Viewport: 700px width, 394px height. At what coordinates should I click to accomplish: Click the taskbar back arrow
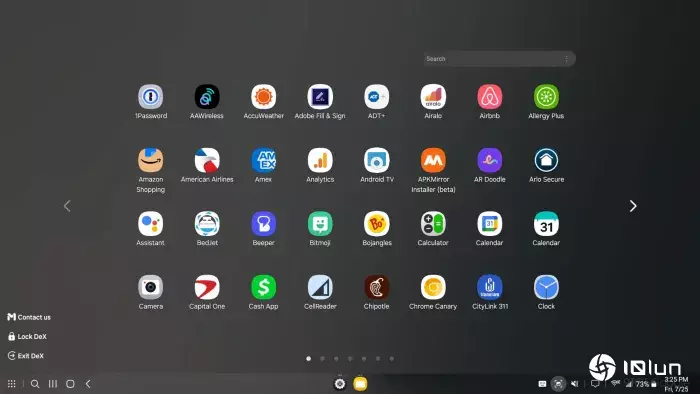click(88, 384)
